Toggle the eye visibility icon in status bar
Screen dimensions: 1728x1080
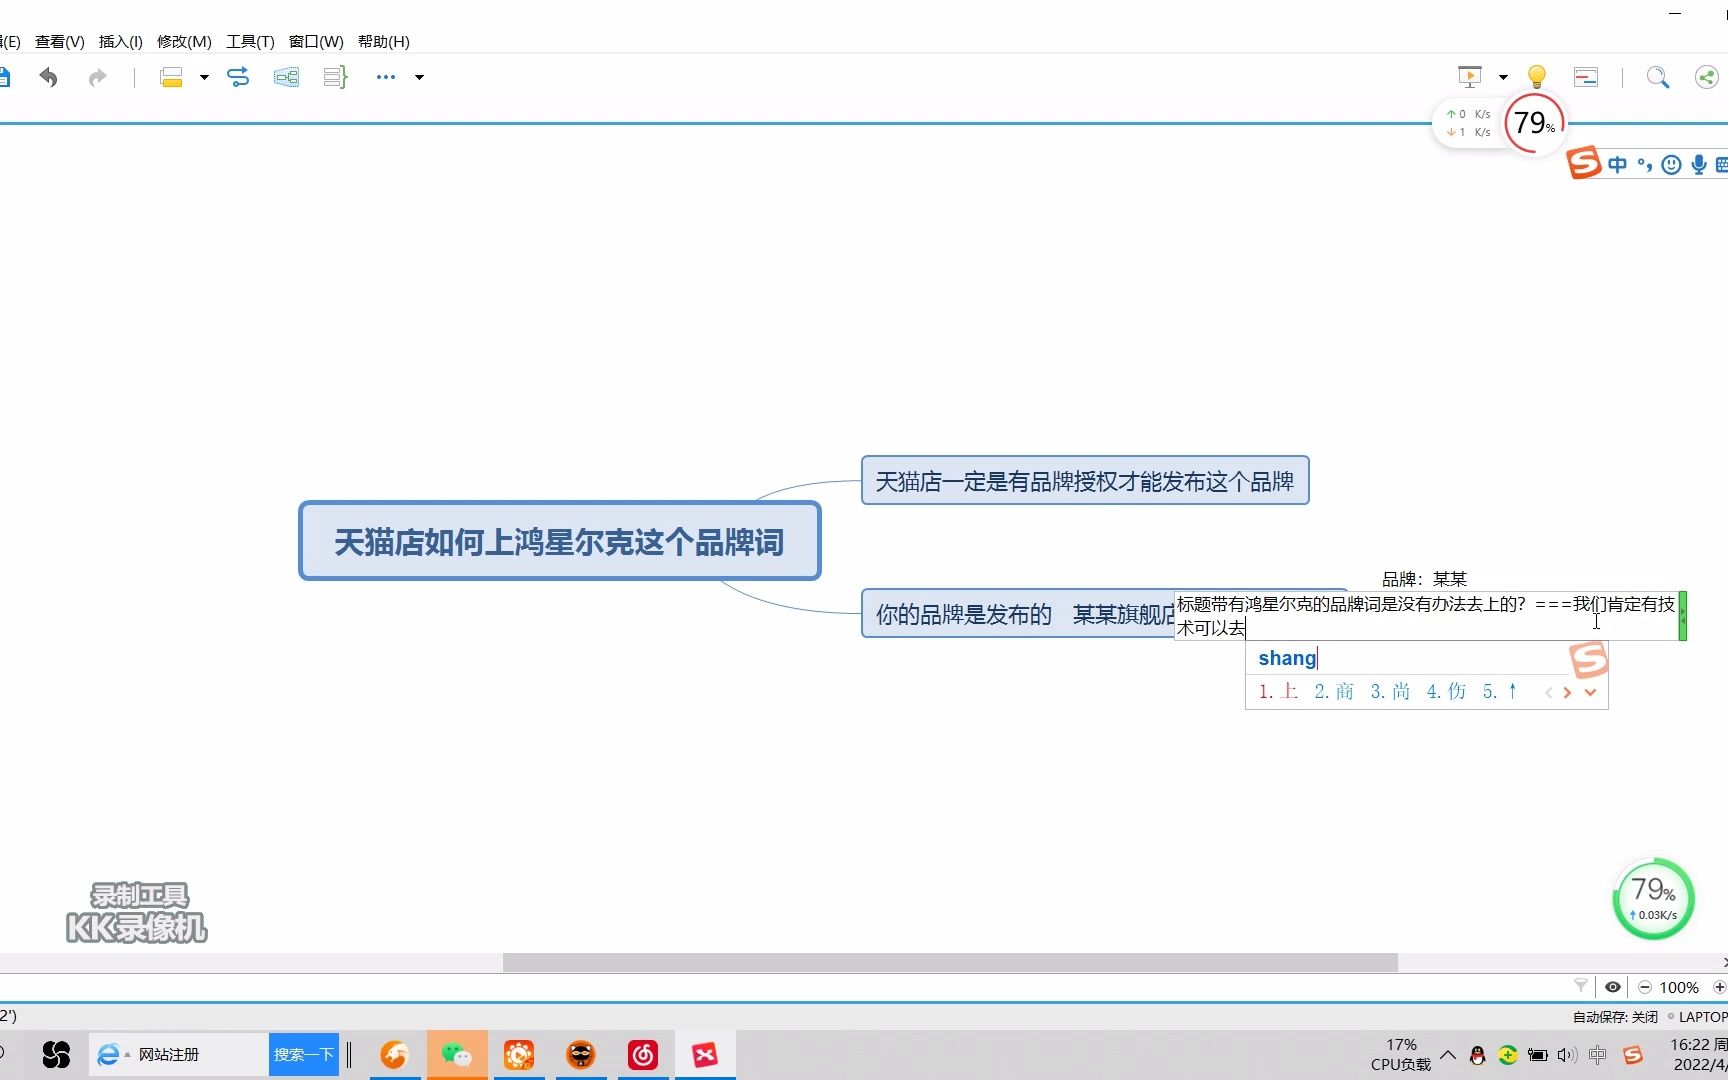(x=1613, y=987)
